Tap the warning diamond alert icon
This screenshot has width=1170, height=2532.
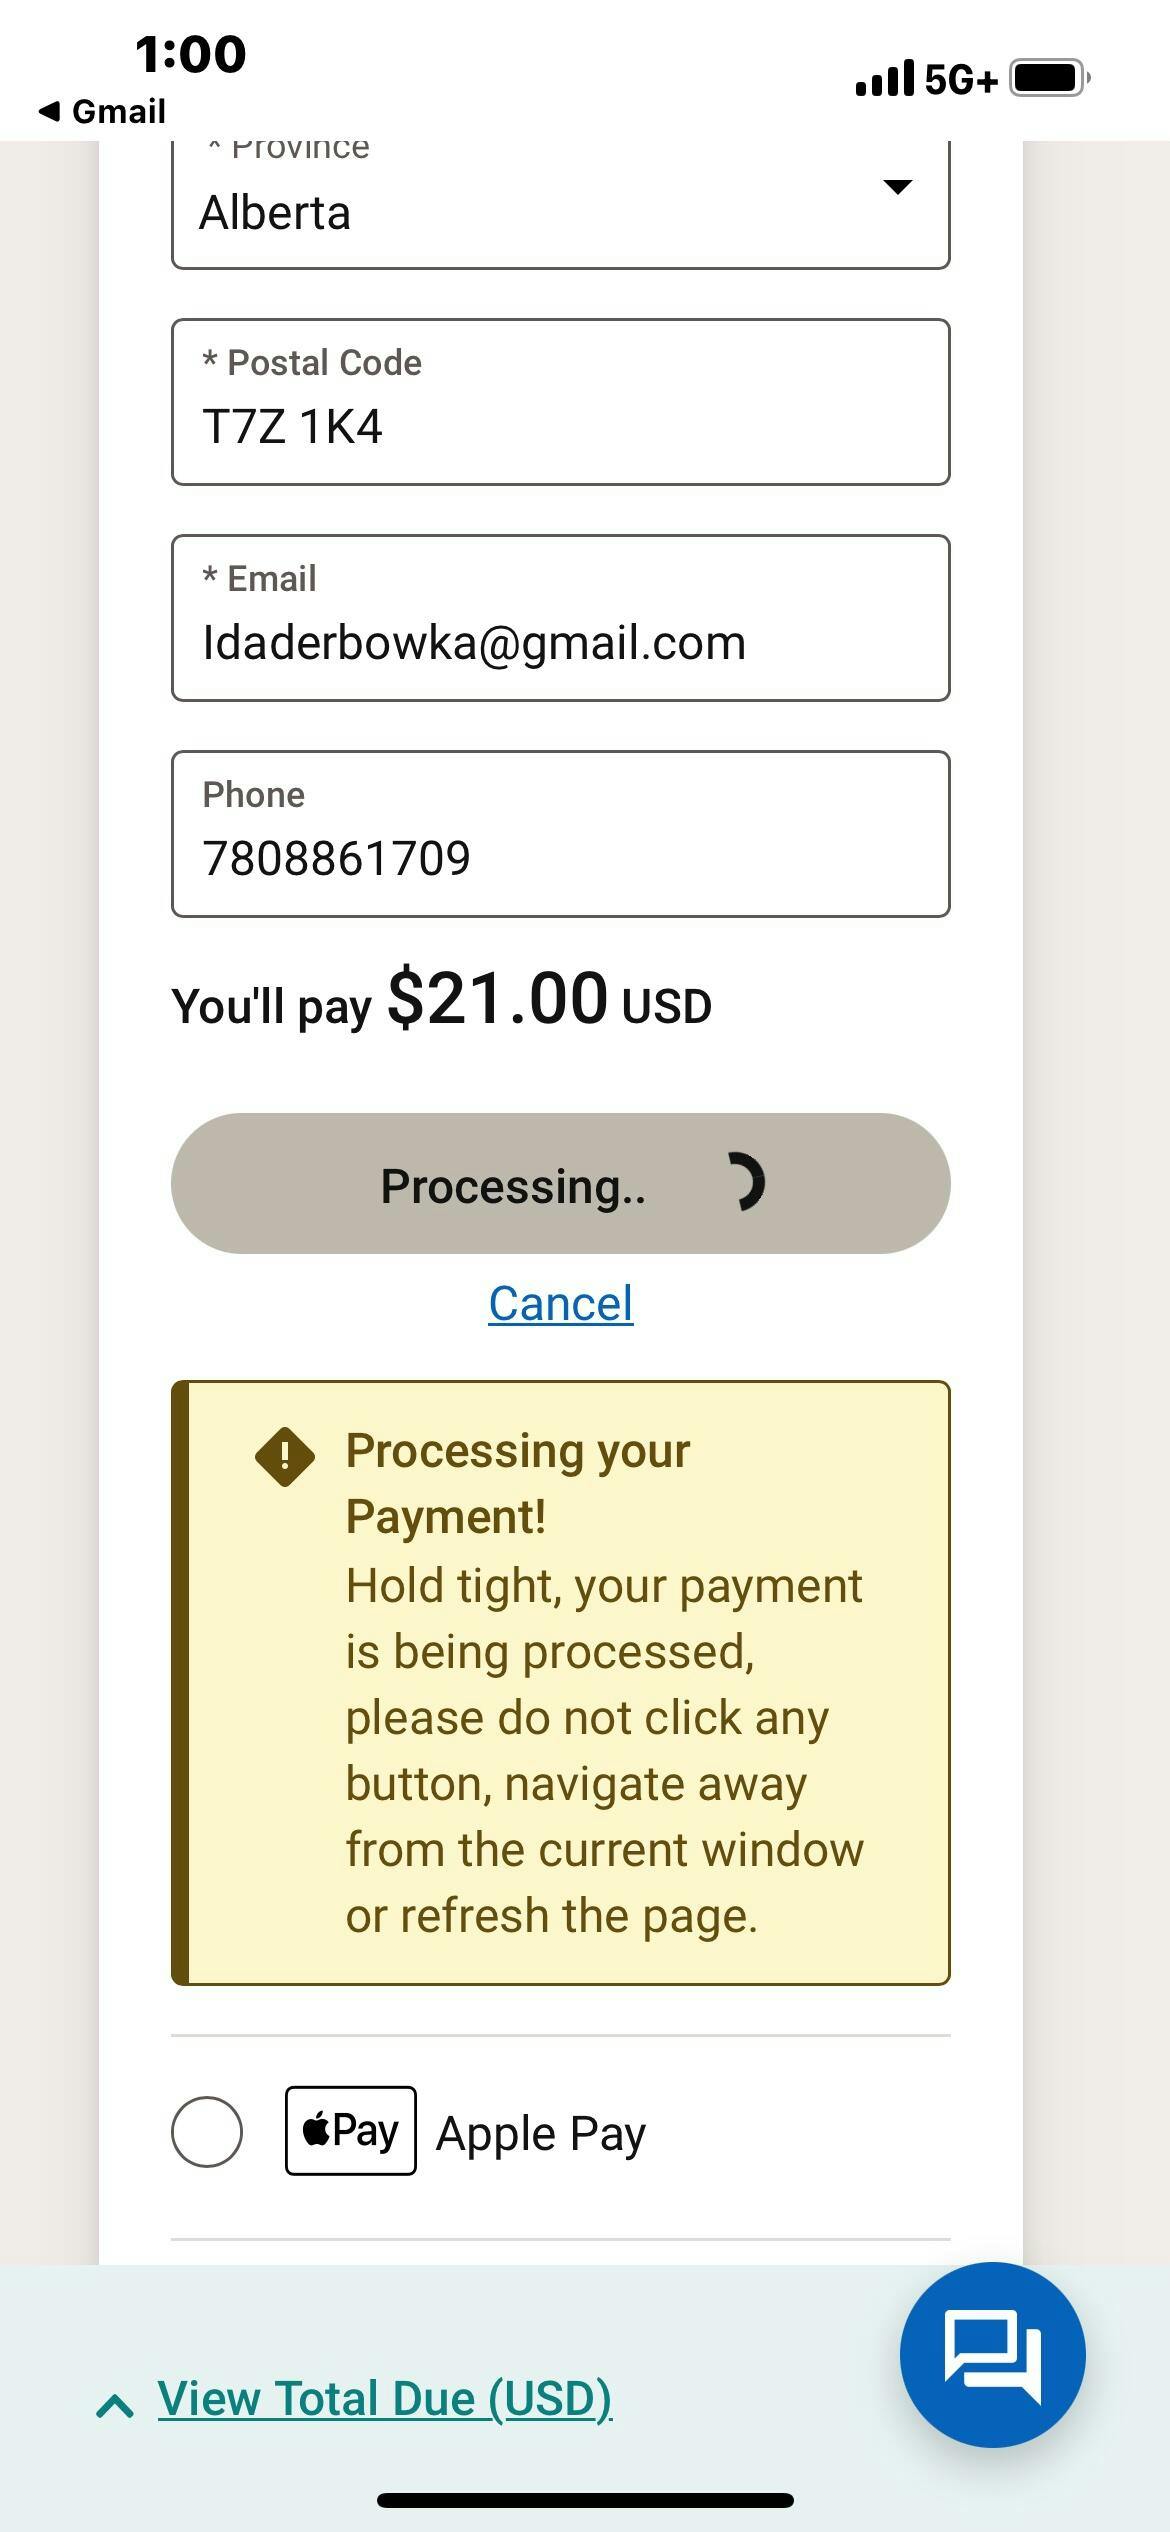[x=285, y=1456]
